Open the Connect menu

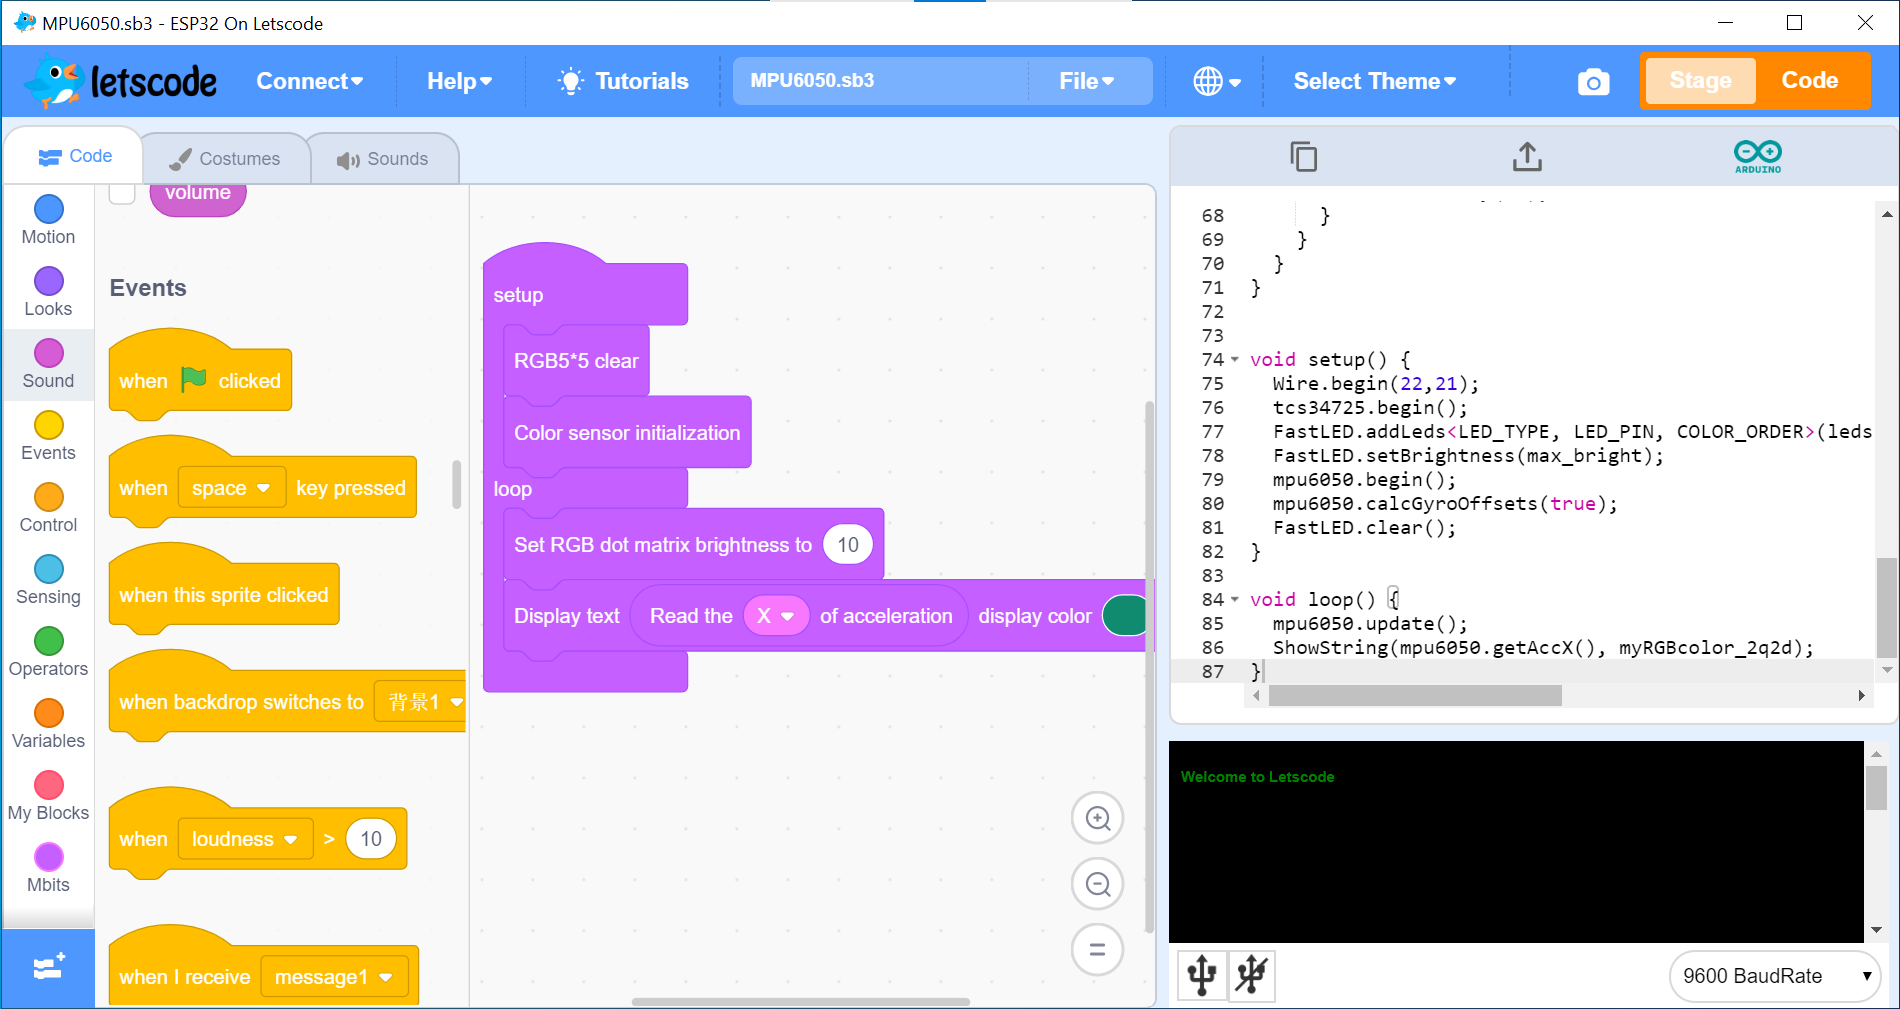[309, 82]
